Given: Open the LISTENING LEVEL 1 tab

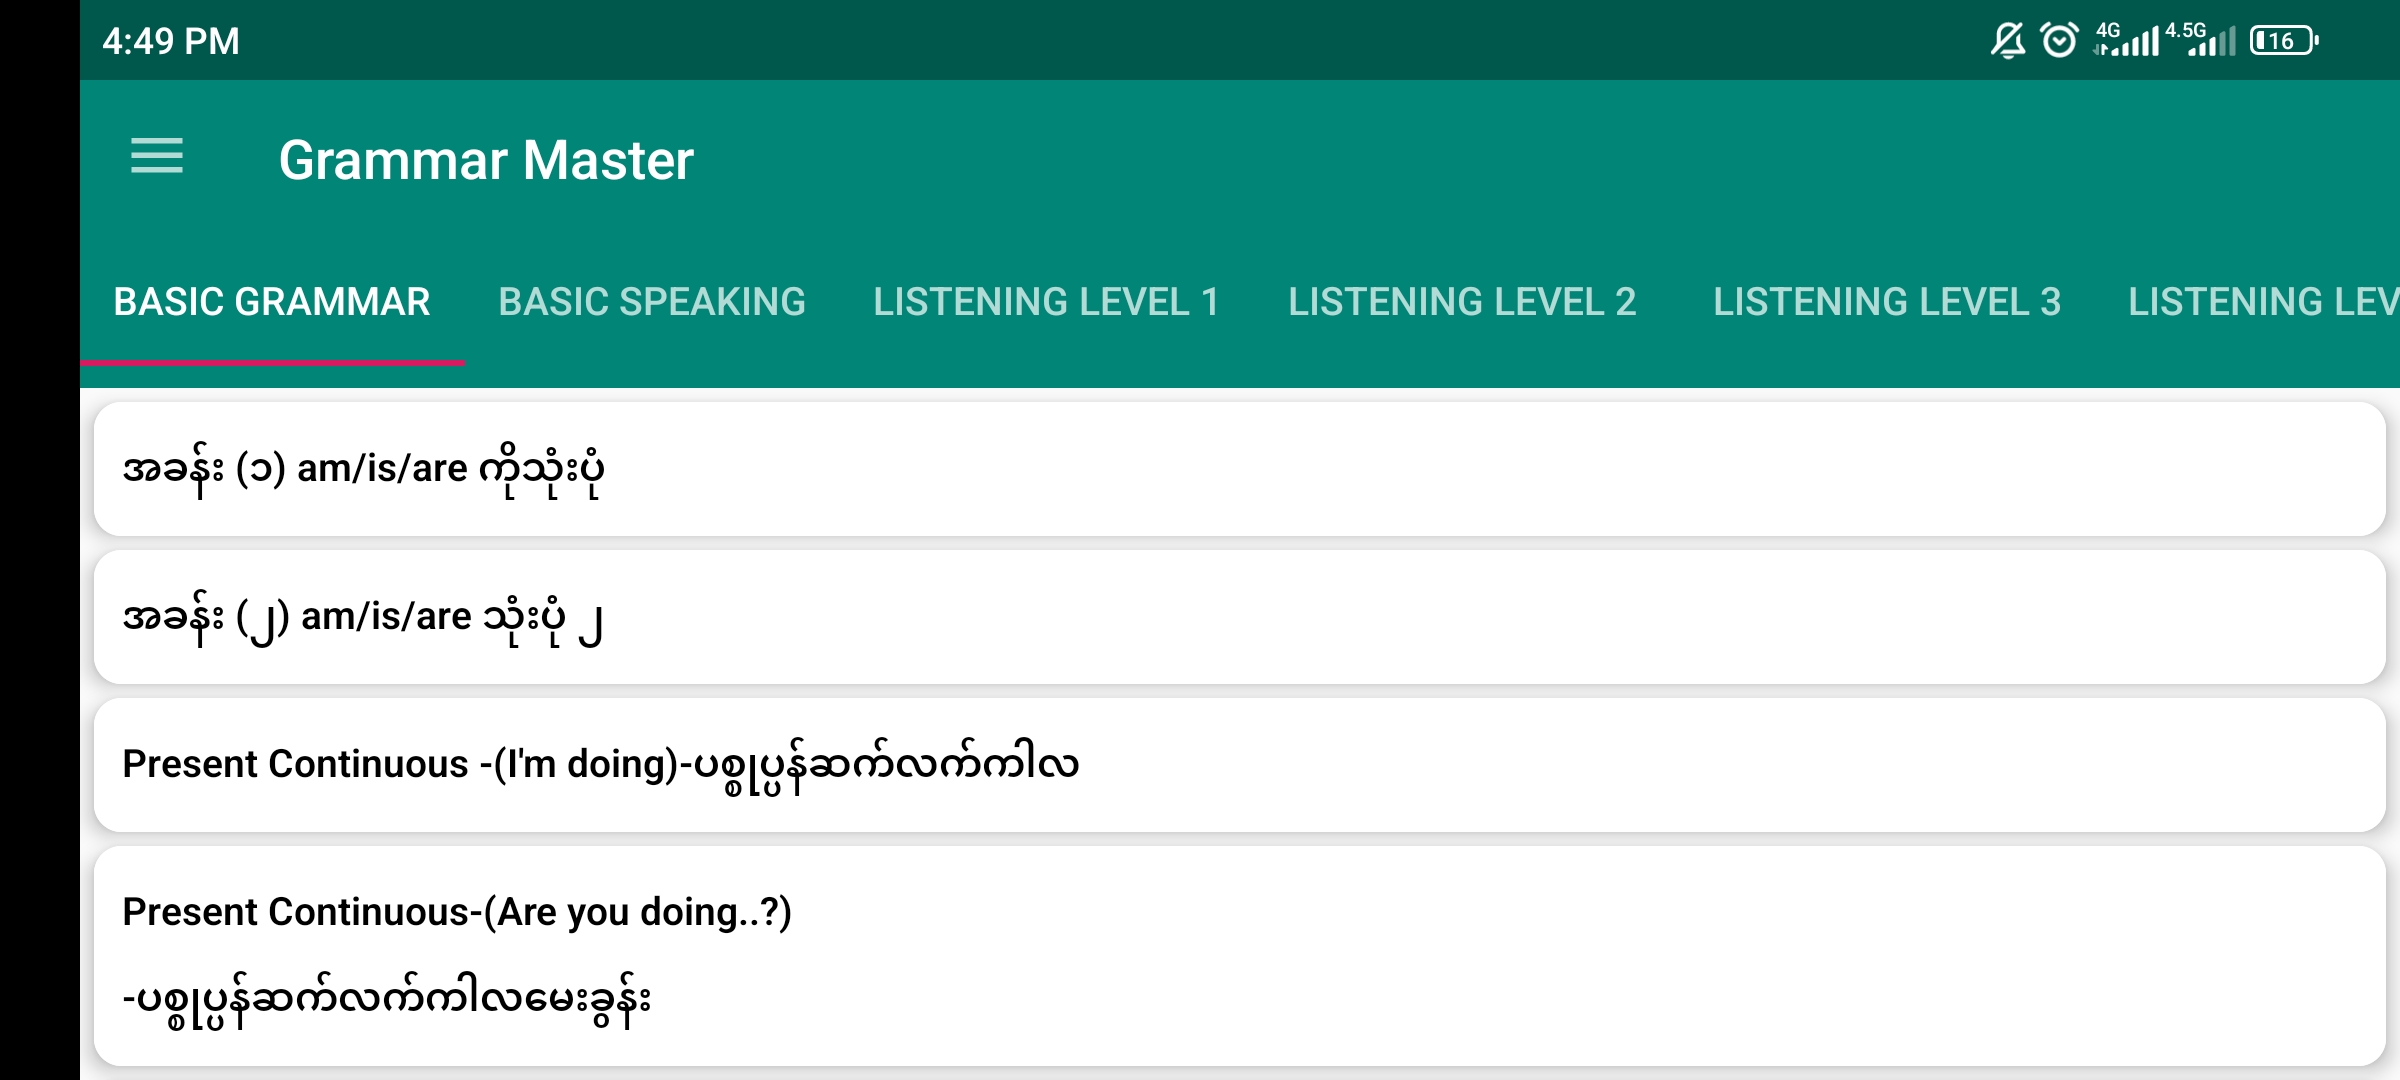Looking at the screenshot, I should coord(1047,302).
